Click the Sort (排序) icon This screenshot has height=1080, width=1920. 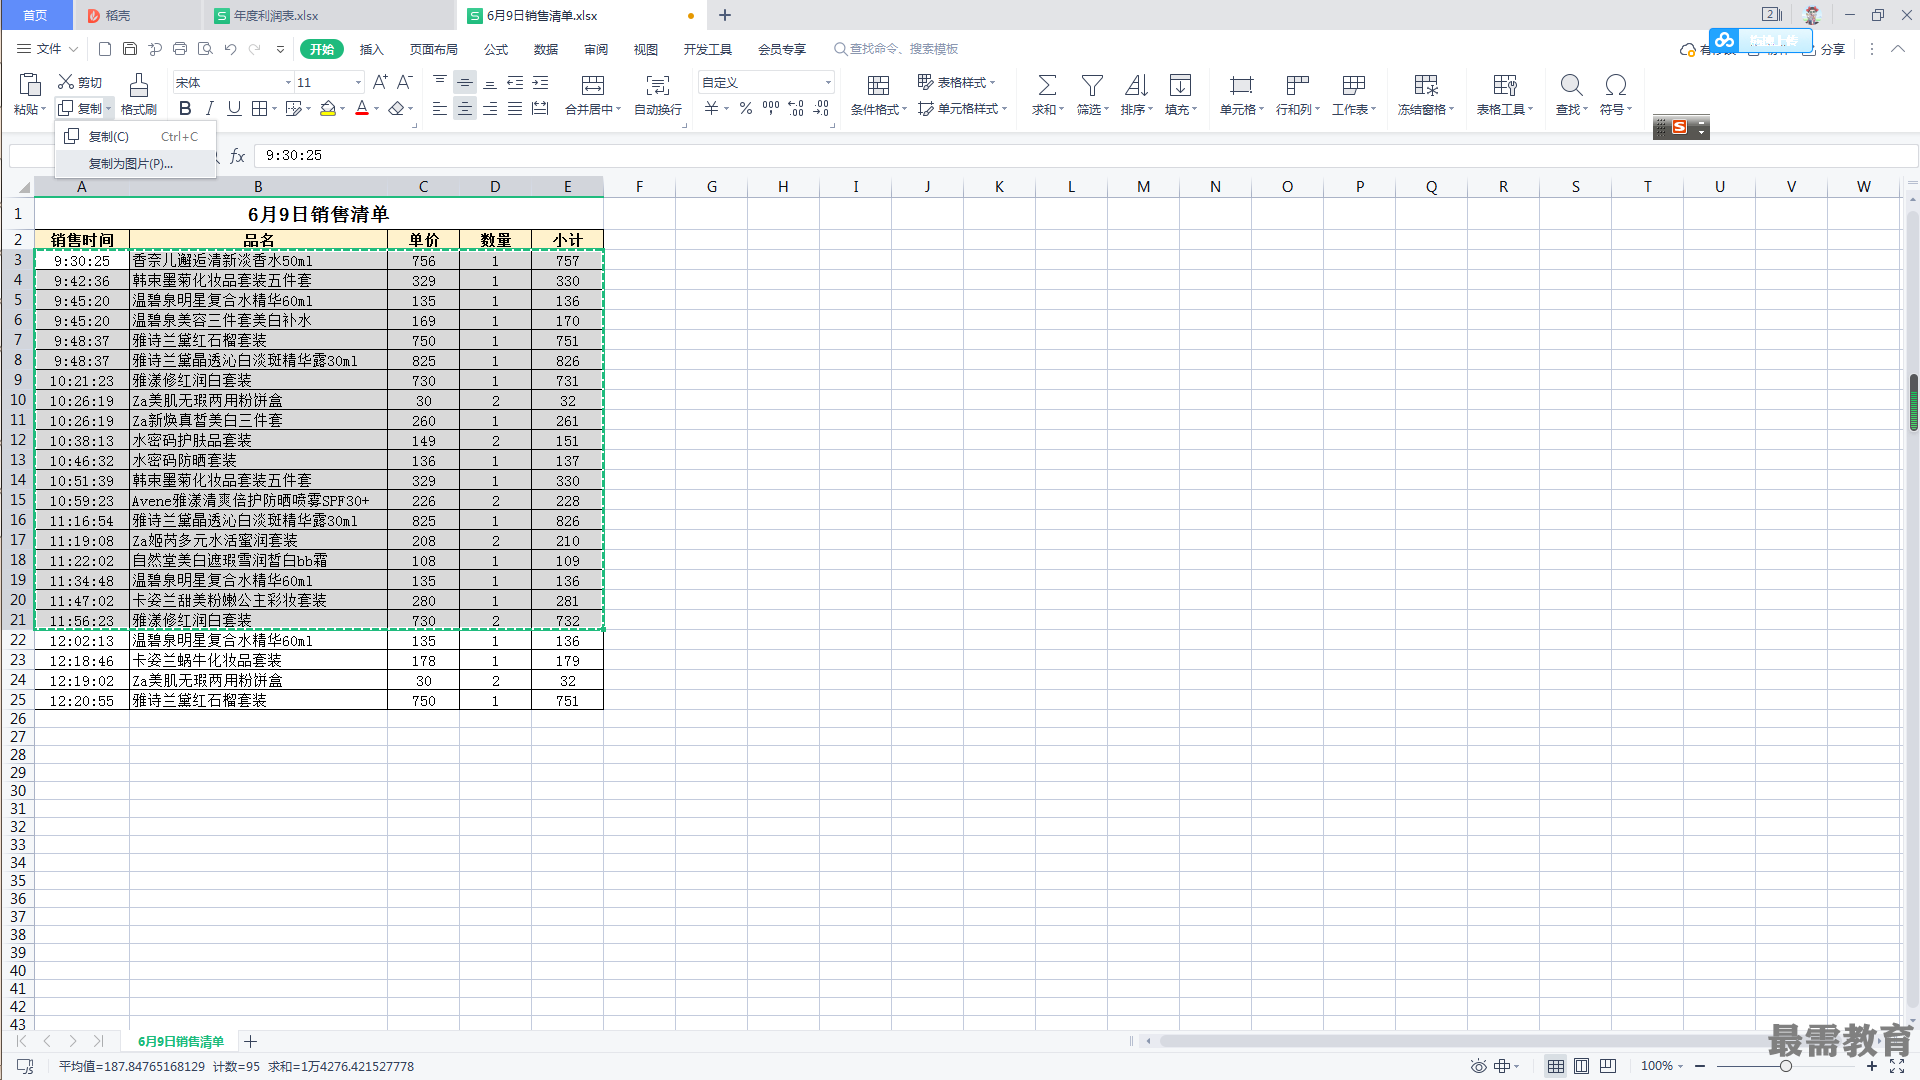point(1136,85)
